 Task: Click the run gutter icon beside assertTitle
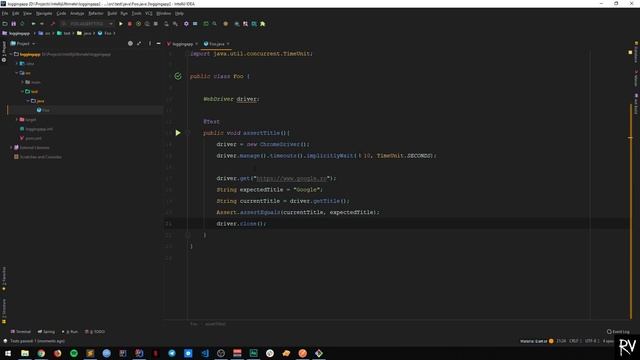coord(178,133)
